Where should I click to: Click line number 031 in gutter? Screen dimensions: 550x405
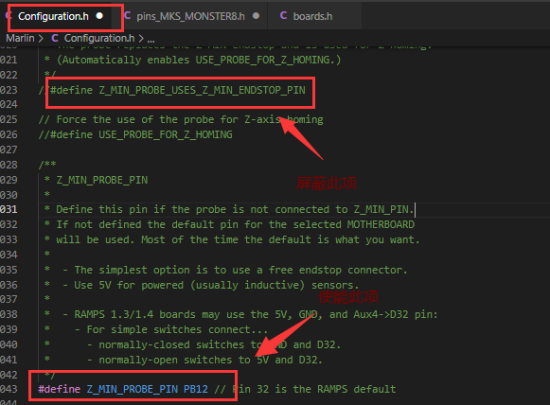(x=9, y=210)
